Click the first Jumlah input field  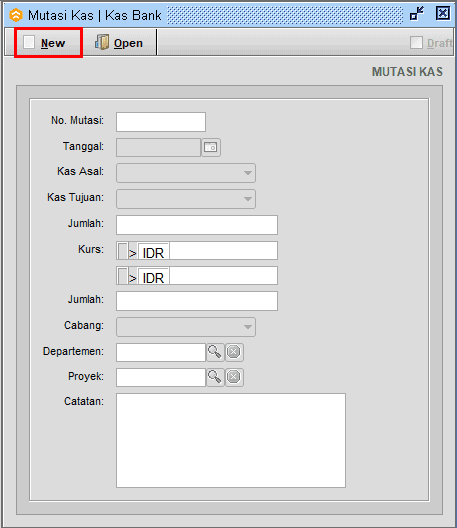(197, 225)
